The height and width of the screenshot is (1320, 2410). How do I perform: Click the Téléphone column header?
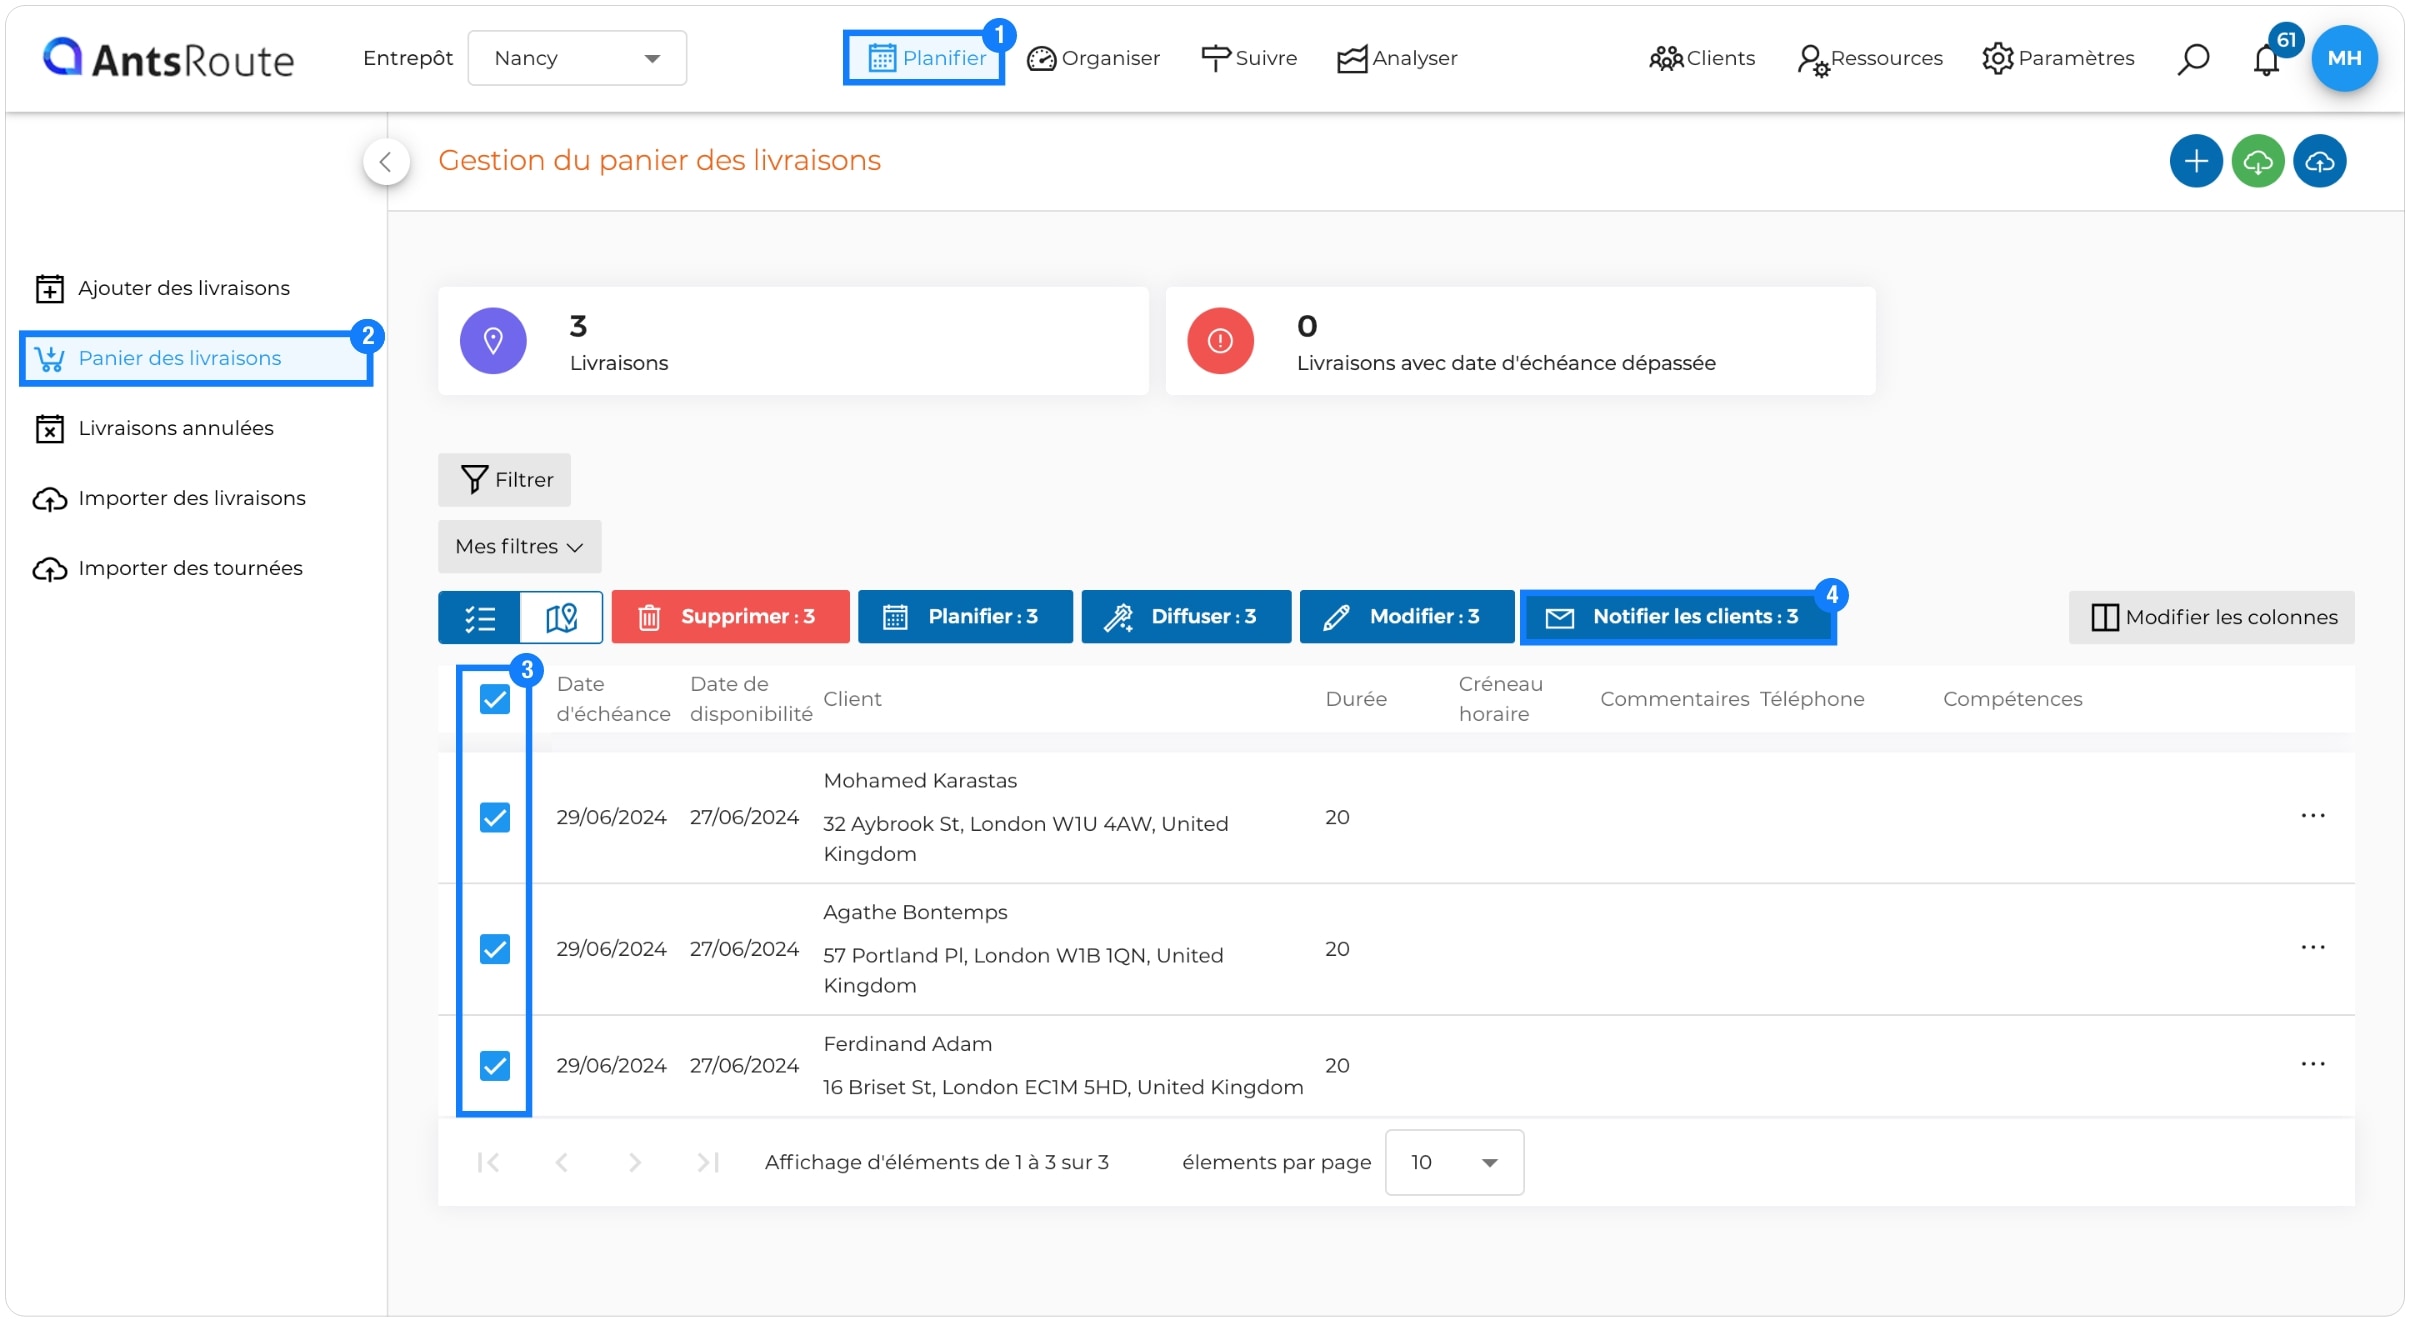[1812, 699]
